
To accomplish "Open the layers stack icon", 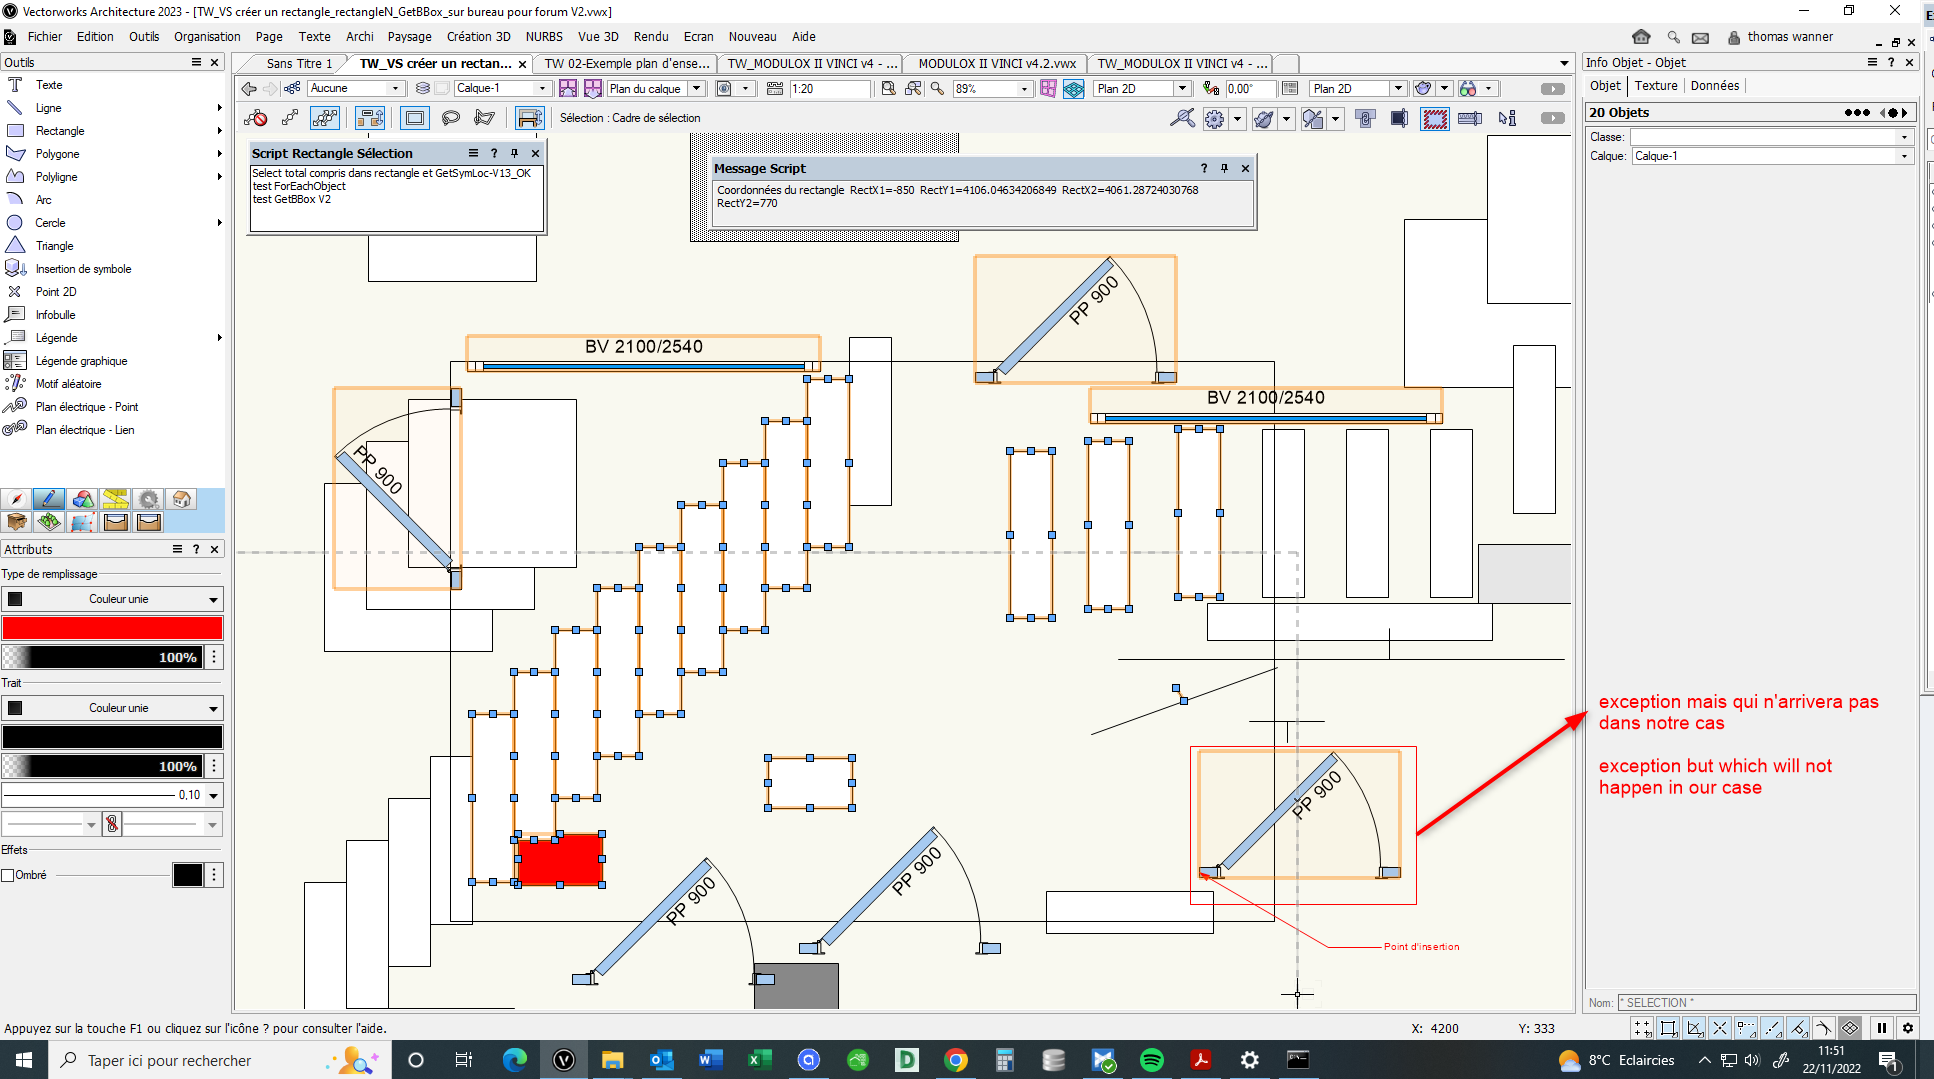I will pos(423,89).
